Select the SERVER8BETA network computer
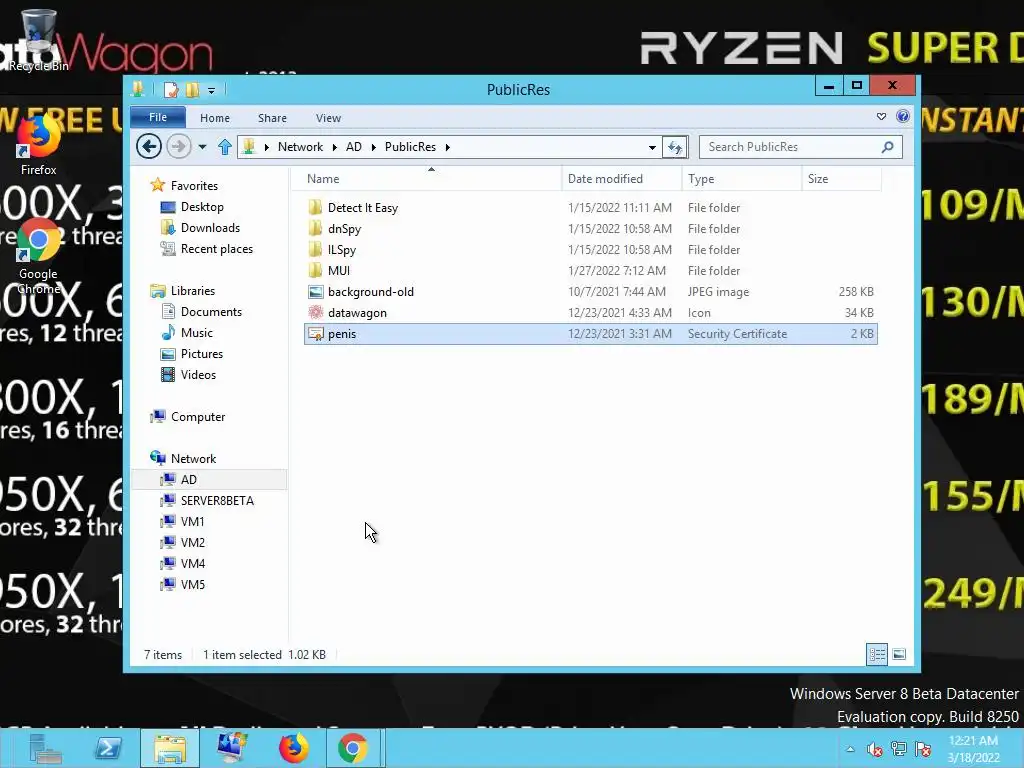This screenshot has width=1024, height=768. [x=217, y=501]
